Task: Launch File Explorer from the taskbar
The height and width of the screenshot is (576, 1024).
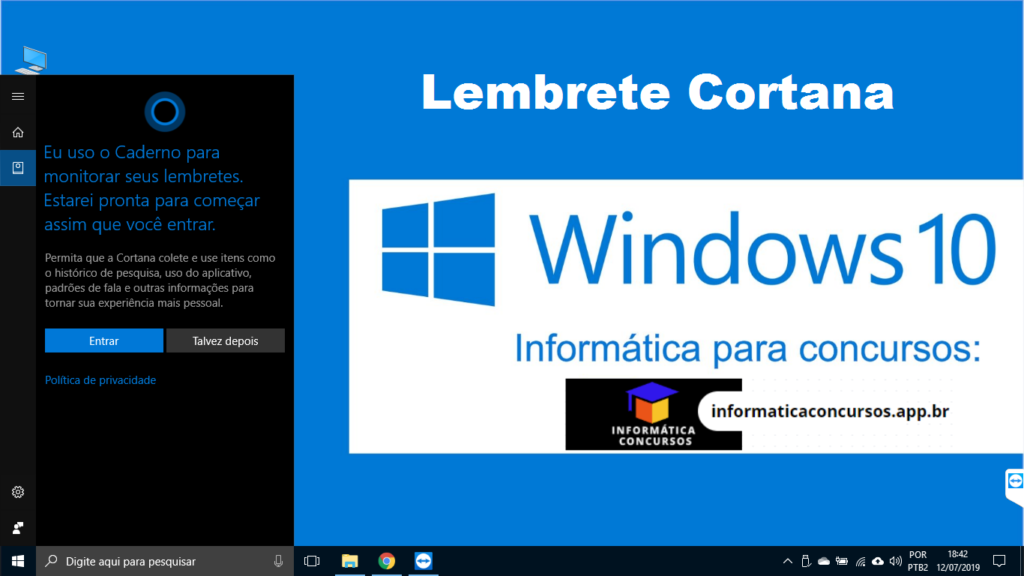Action: [350, 561]
